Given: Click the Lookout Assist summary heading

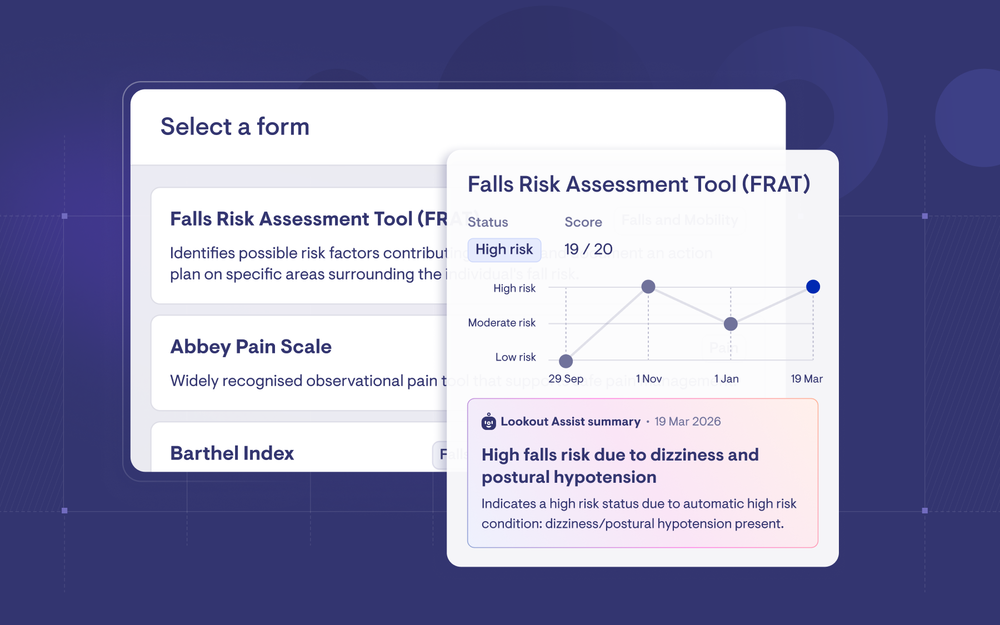Looking at the screenshot, I should pos(570,422).
